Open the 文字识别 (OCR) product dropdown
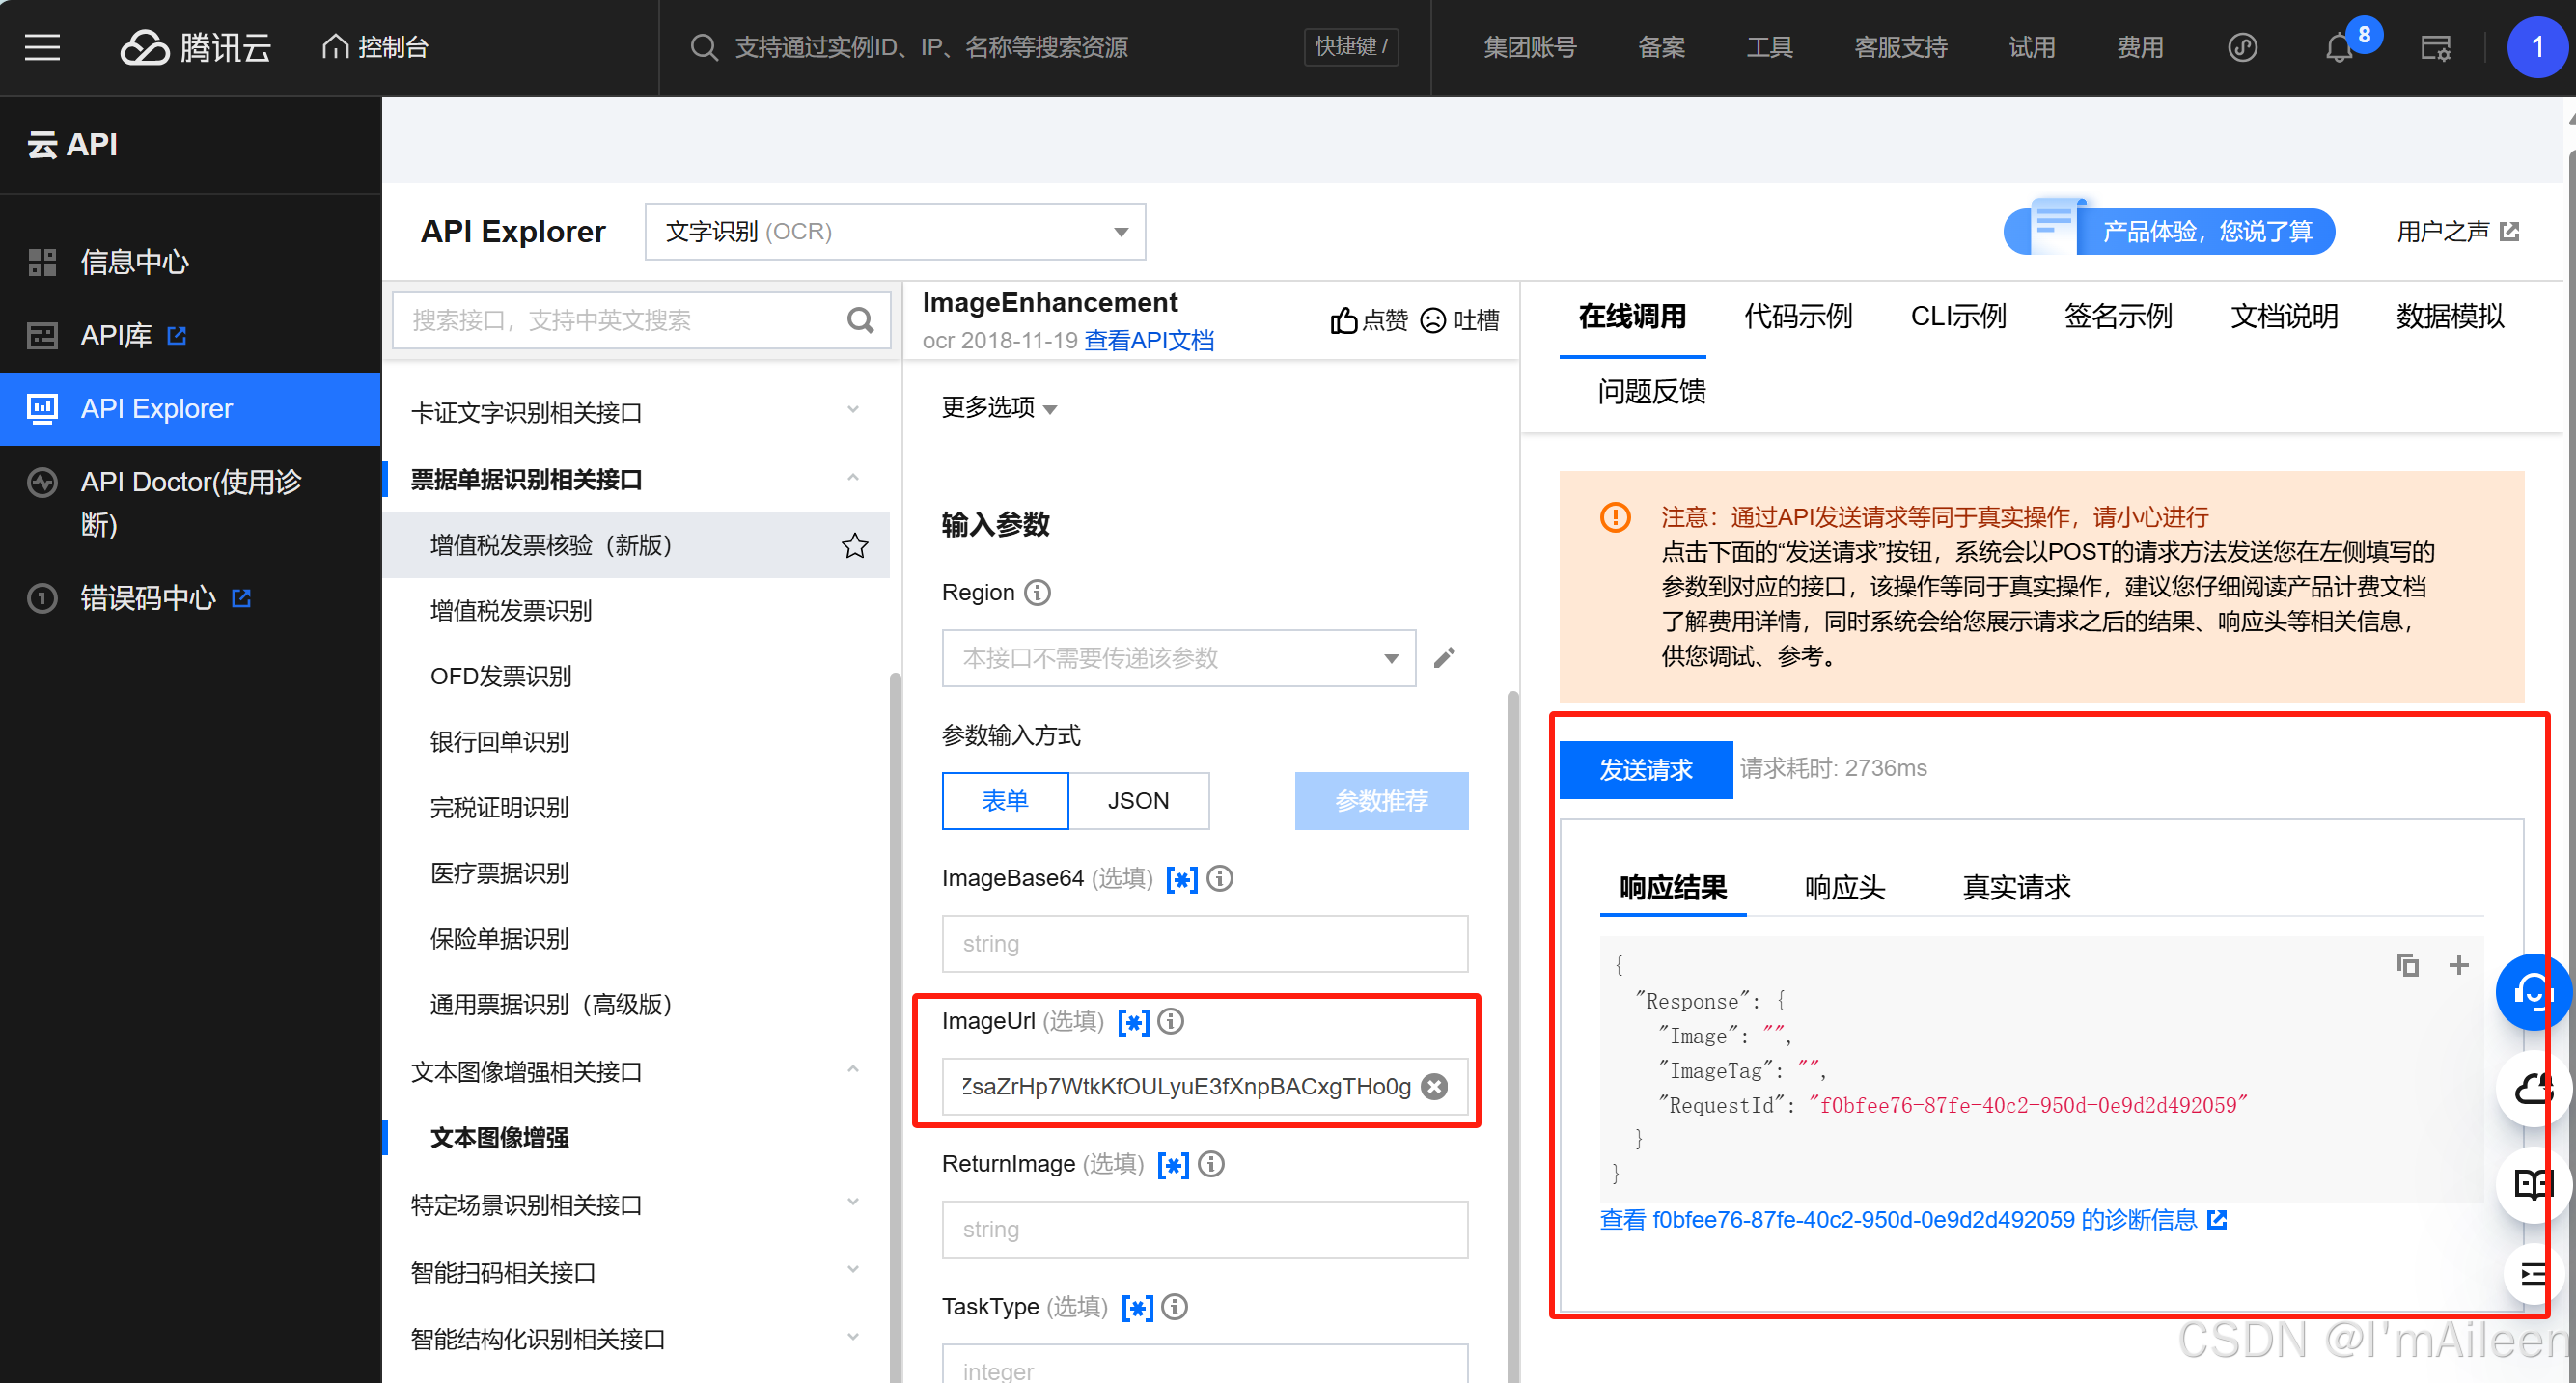Image resolution: width=2576 pixels, height=1383 pixels. (x=894, y=231)
